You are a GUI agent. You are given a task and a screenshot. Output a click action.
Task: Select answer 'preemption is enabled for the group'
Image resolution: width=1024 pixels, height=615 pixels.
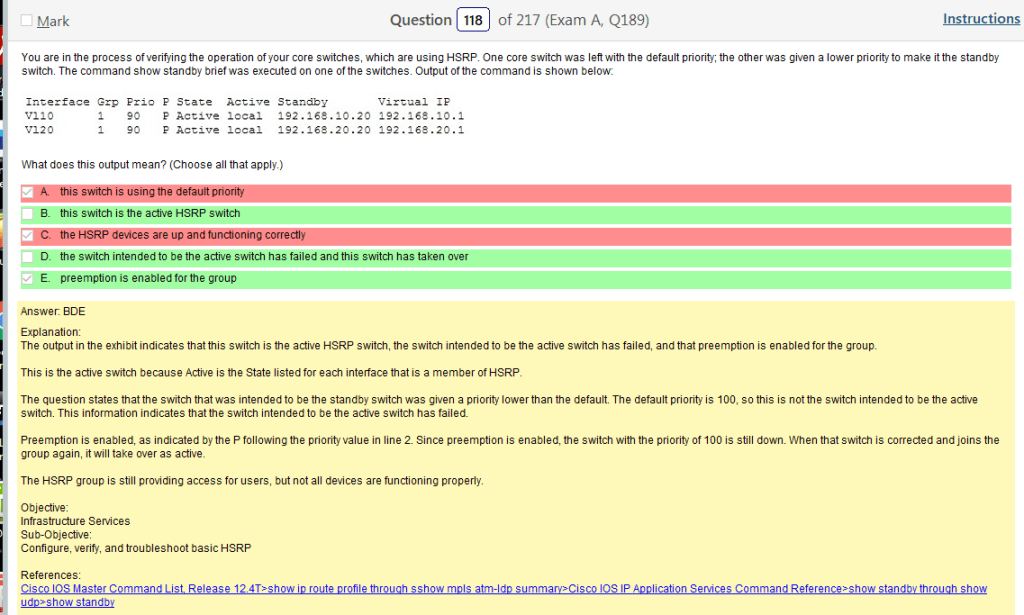coord(148,278)
